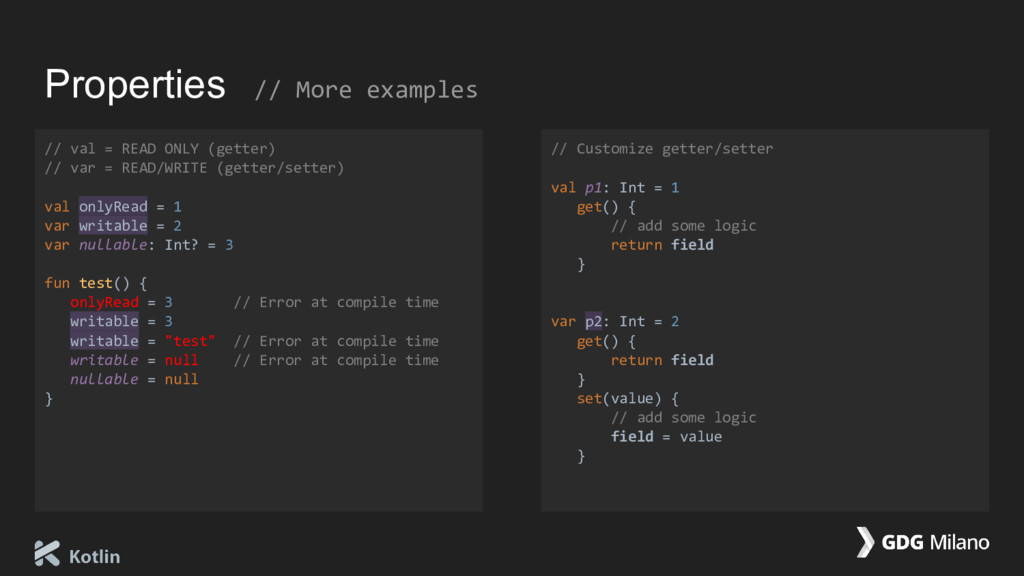Viewport: 1024px width, 576px height.
Task: Click 'return field' in the p1 getter
Action: pyautogui.click(x=662, y=245)
